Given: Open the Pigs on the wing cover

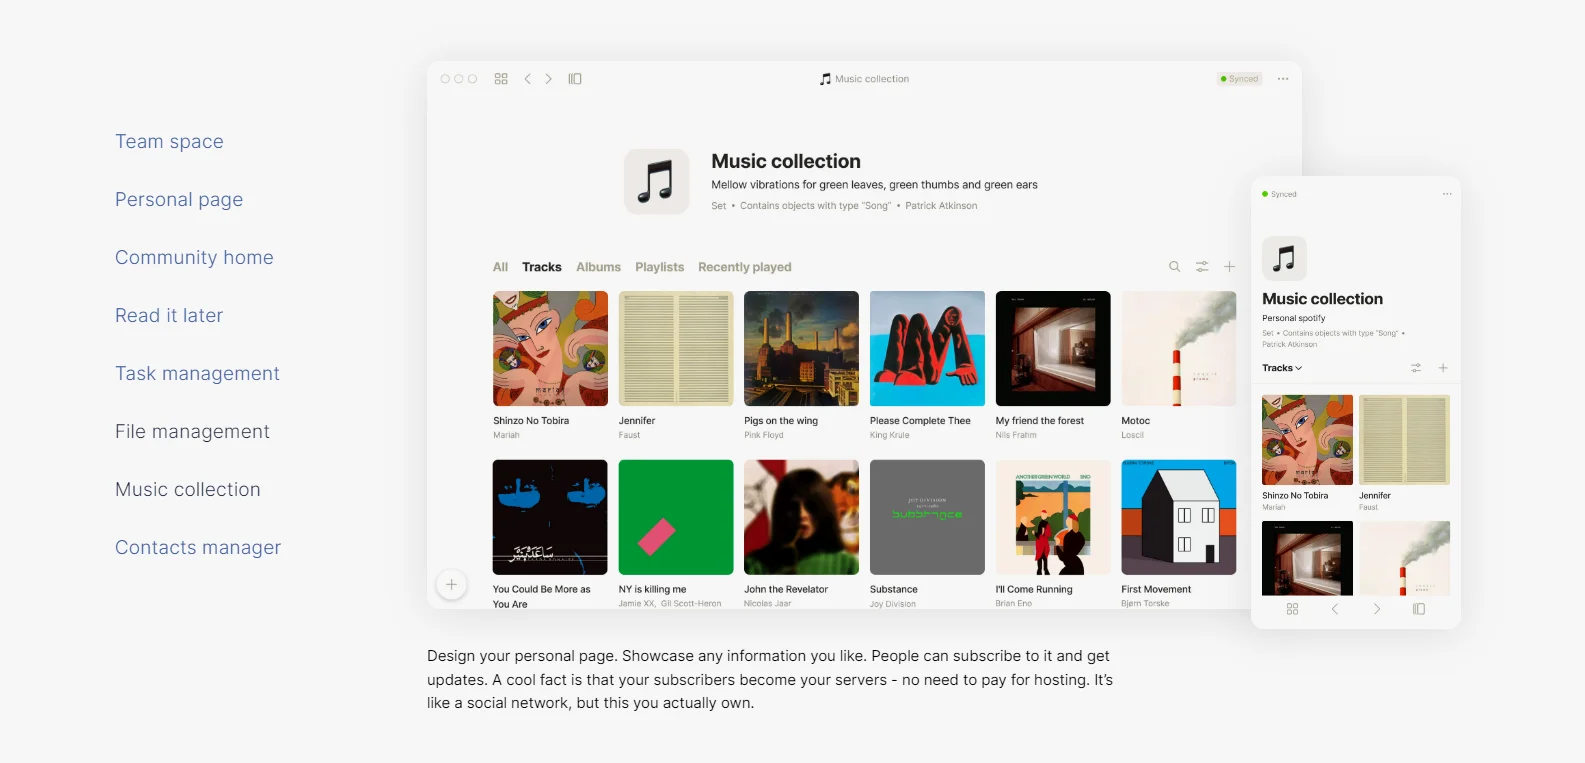Looking at the screenshot, I should pos(801,348).
